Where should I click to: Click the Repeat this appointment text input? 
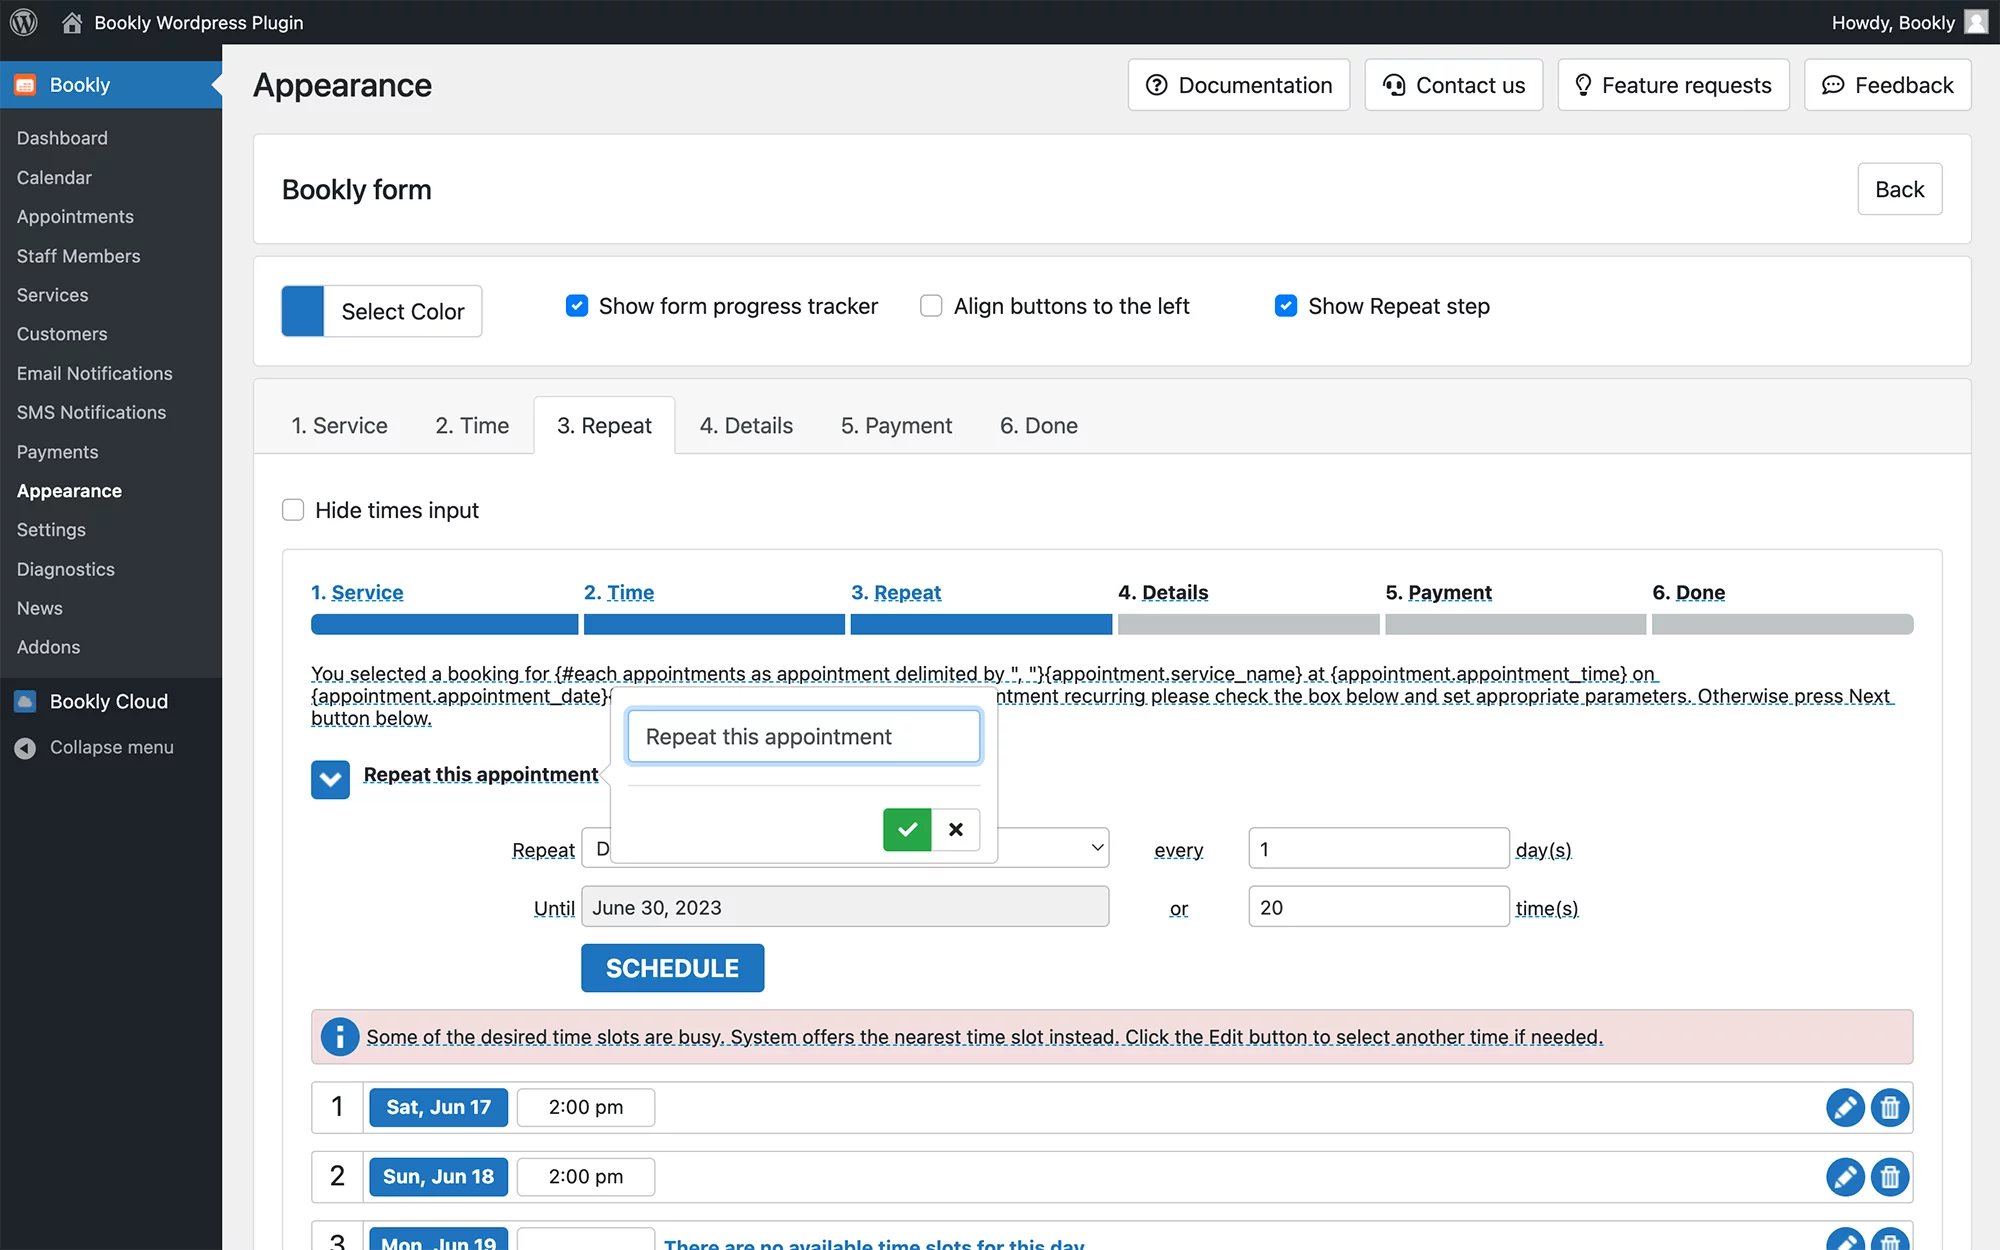pyautogui.click(x=804, y=737)
